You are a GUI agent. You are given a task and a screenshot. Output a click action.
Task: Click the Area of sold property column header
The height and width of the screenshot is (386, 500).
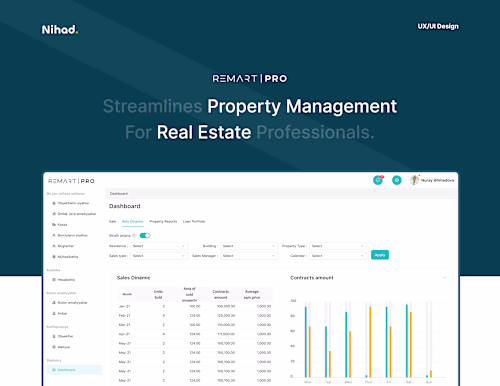(189, 294)
